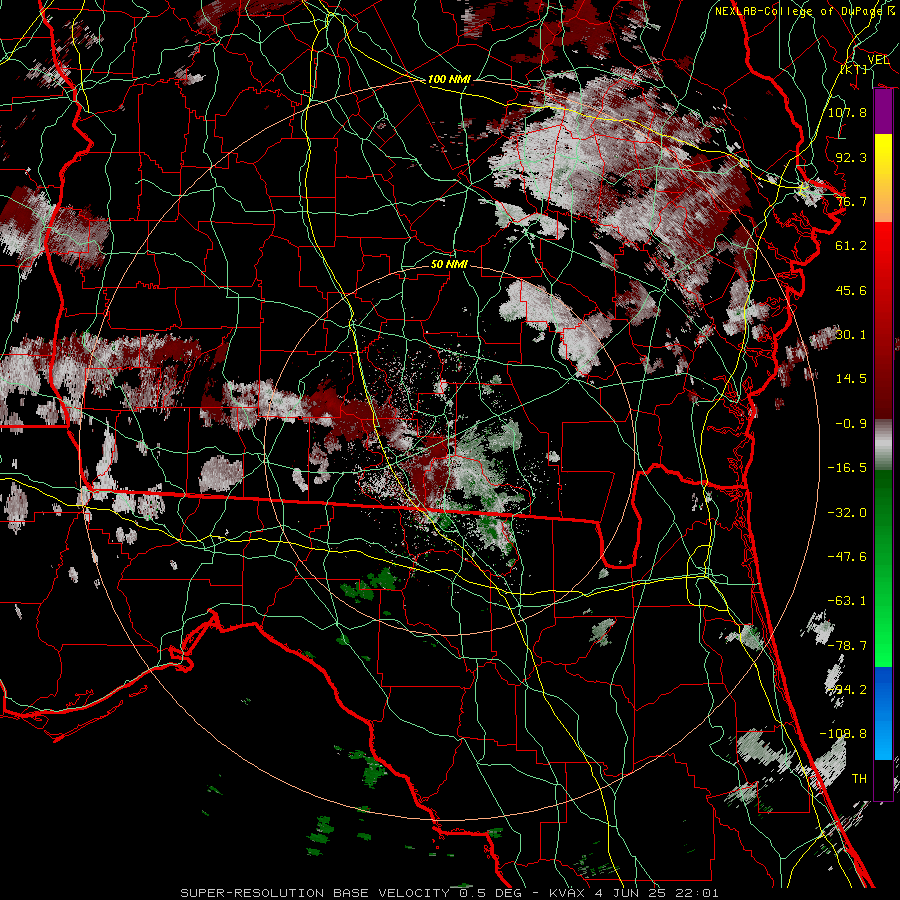Click the 100 NMI range ring label
The width and height of the screenshot is (900, 900).
(449, 79)
